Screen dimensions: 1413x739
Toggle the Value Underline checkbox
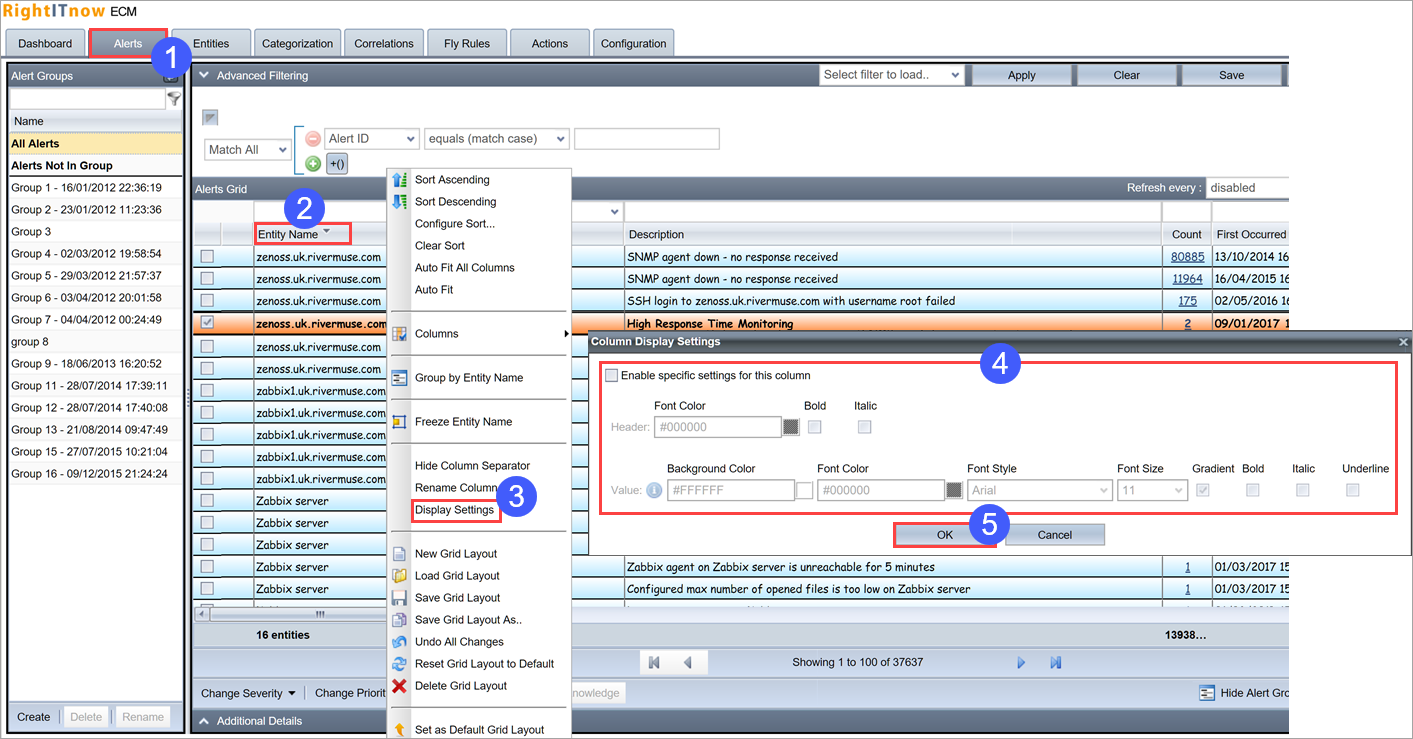pos(1353,490)
